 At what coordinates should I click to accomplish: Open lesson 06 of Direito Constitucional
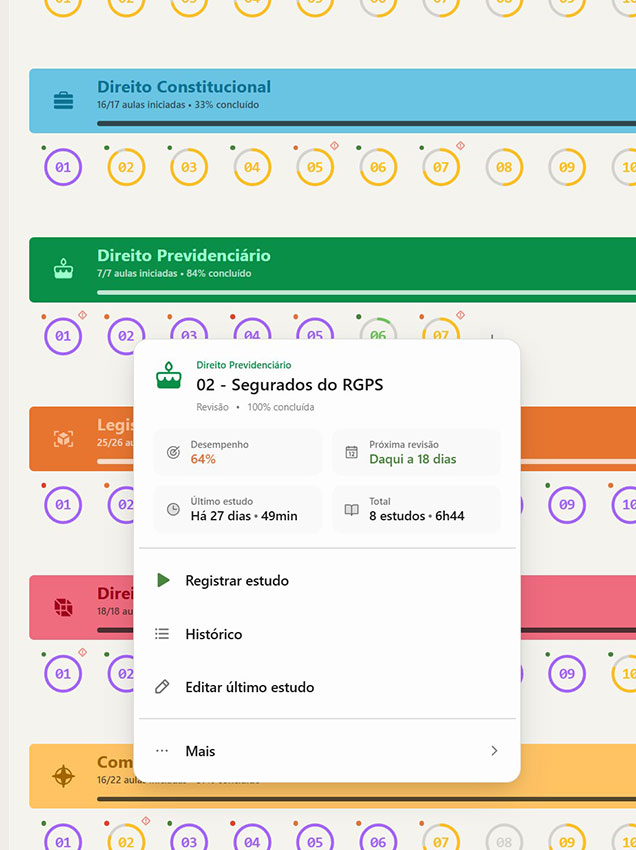pyautogui.click(x=378, y=167)
